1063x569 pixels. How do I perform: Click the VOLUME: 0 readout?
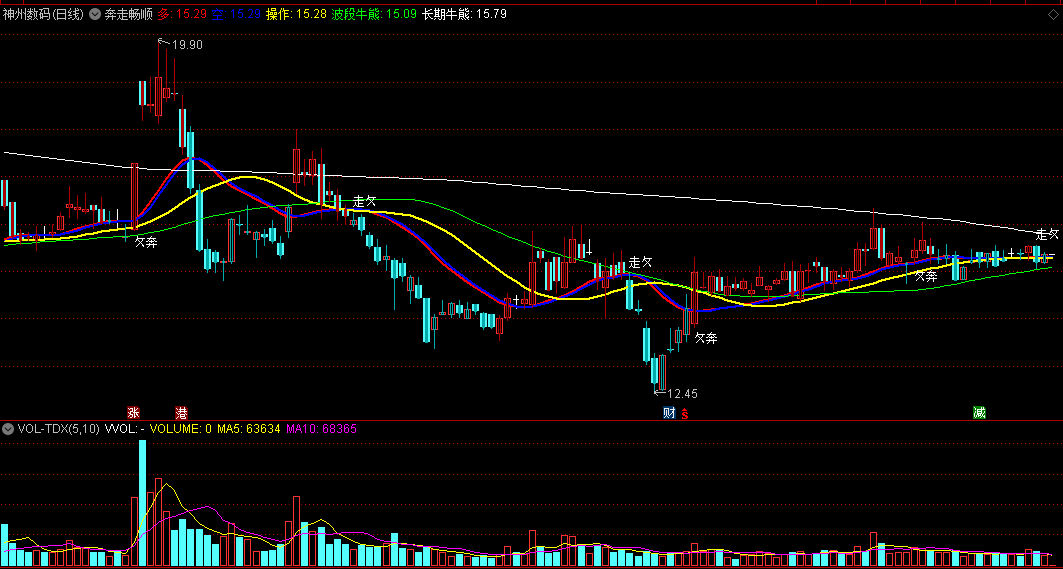click(x=181, y=429)
